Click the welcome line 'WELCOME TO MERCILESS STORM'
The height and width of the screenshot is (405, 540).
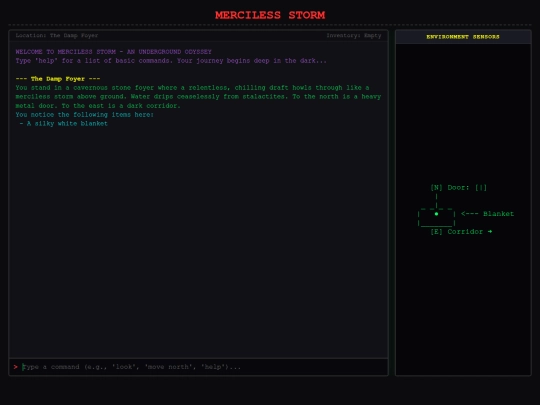(114, 52)
